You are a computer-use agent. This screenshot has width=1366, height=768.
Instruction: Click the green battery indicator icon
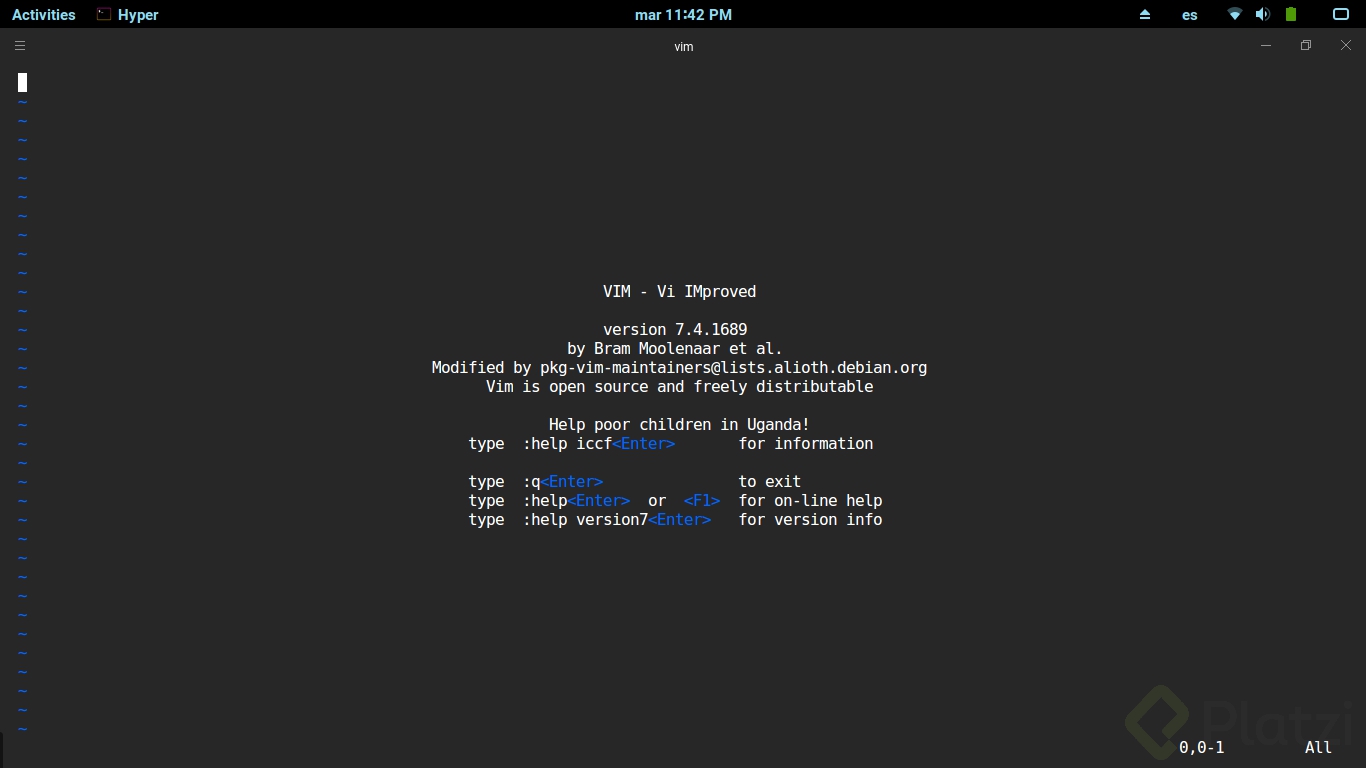pos(1290,14)
